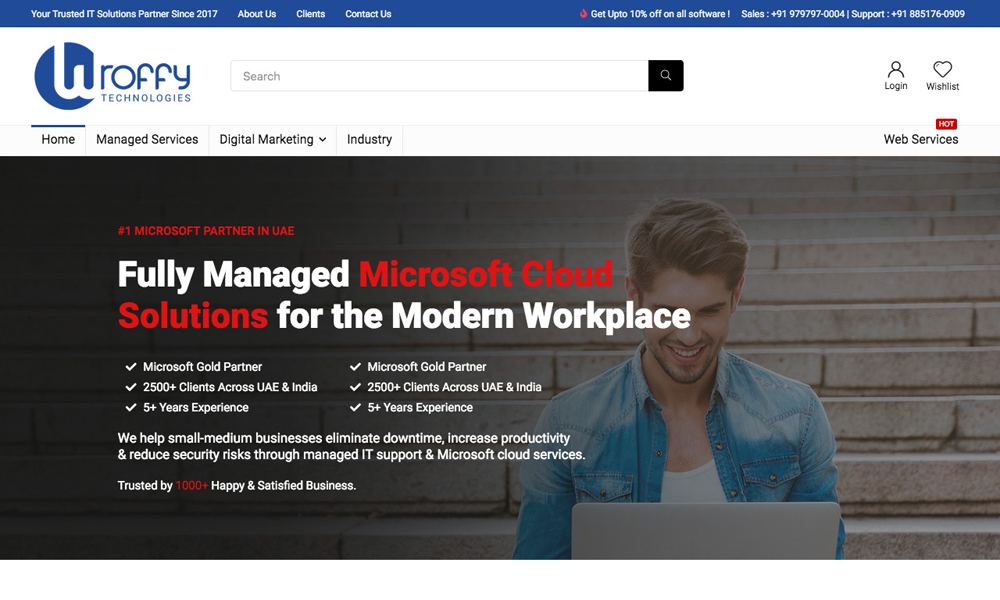Visit the About Us link

click(x=257, y=14)
